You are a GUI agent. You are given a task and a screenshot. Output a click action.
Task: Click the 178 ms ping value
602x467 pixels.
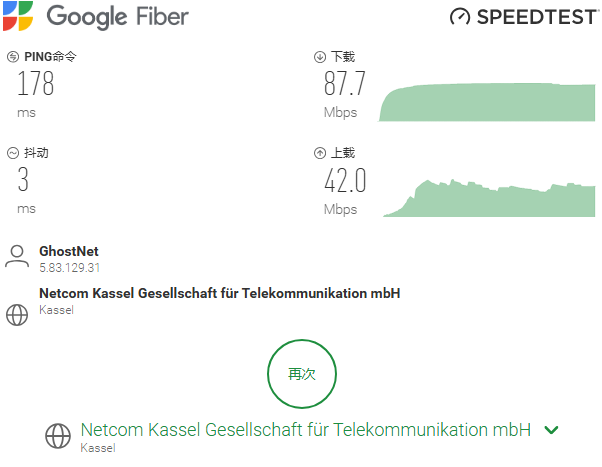(35, 84)
